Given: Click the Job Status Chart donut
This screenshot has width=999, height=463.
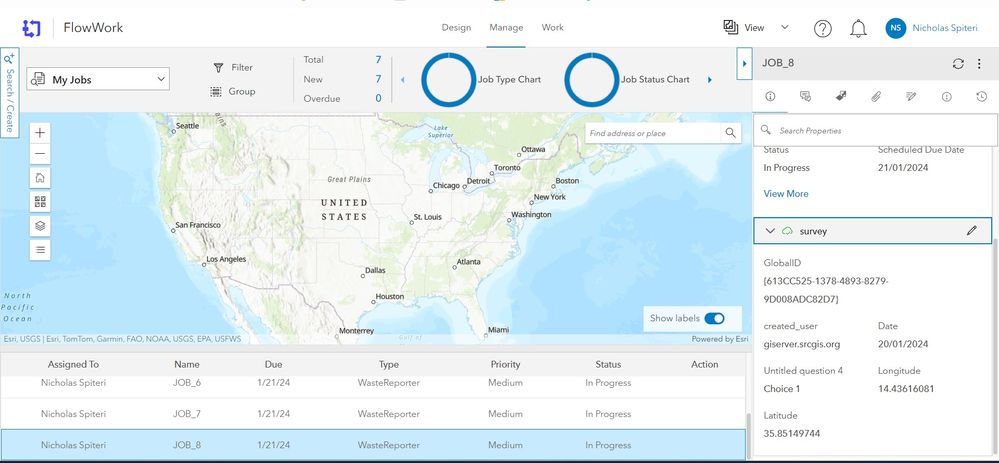Looking at the screenshot, I should click(592, 80).
